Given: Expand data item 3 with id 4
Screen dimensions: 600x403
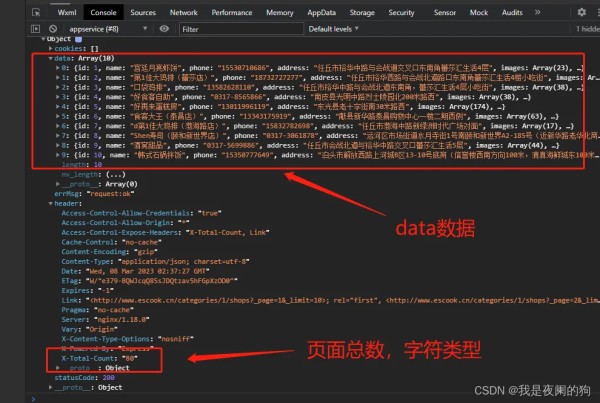Looking at the screenshot, I should (x=58, y=97).
